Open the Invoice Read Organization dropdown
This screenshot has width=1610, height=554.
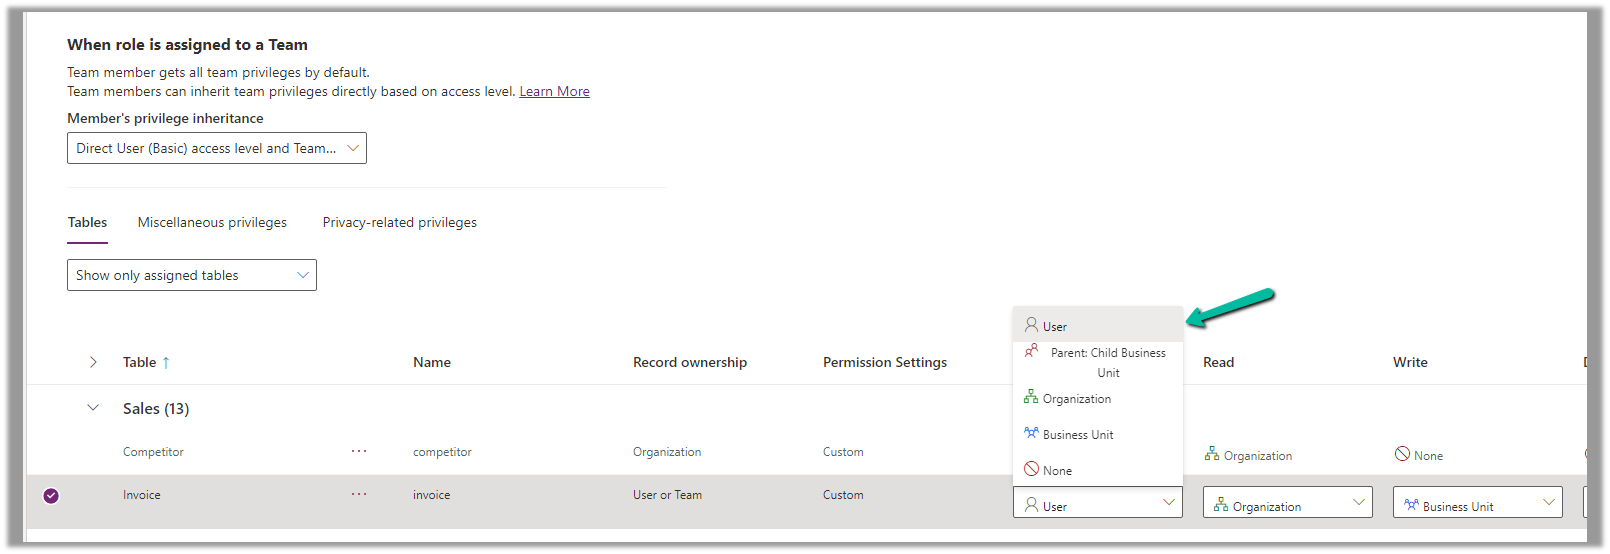(x=1287, y=503)
